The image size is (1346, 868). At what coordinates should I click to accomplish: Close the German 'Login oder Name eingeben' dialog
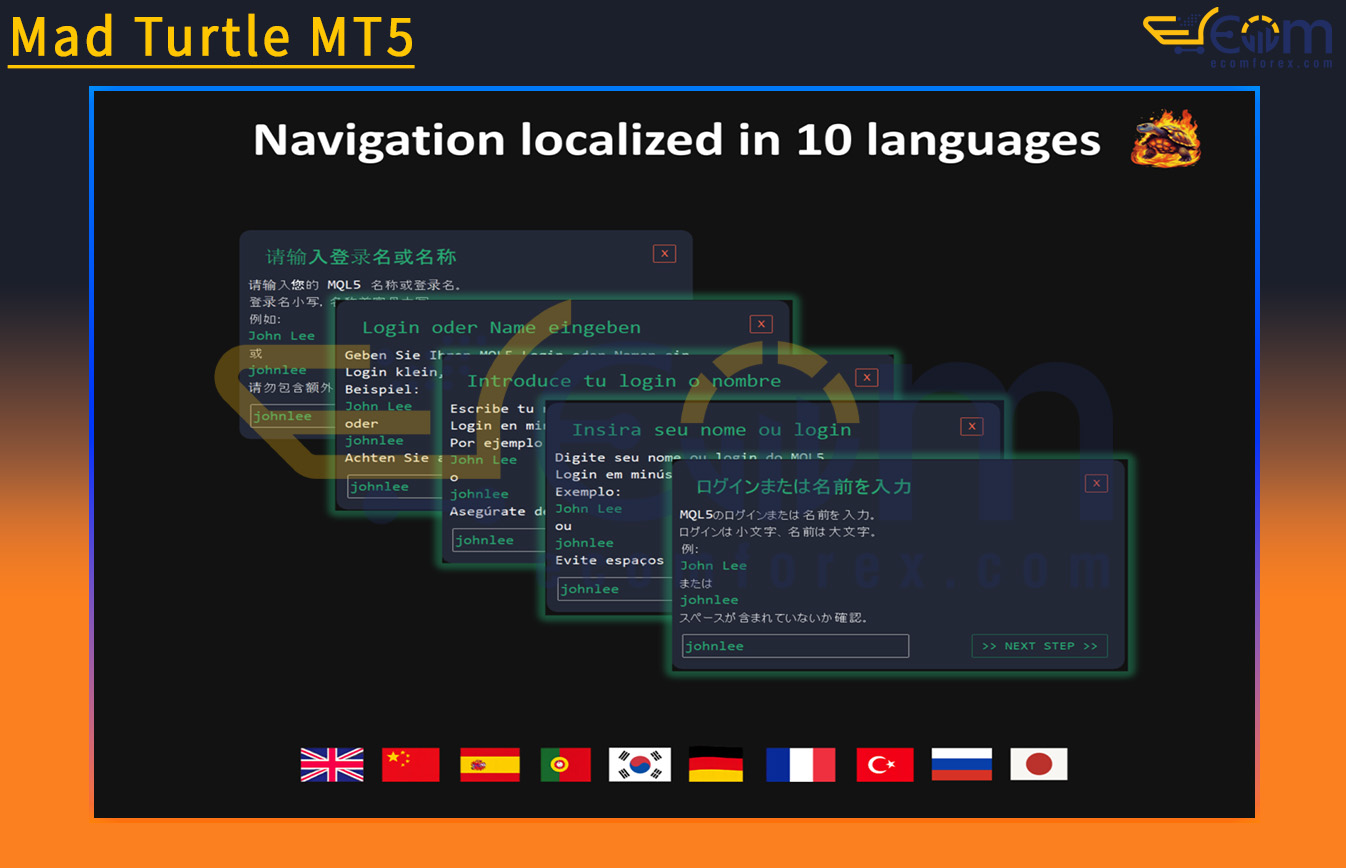click(761, 324)
